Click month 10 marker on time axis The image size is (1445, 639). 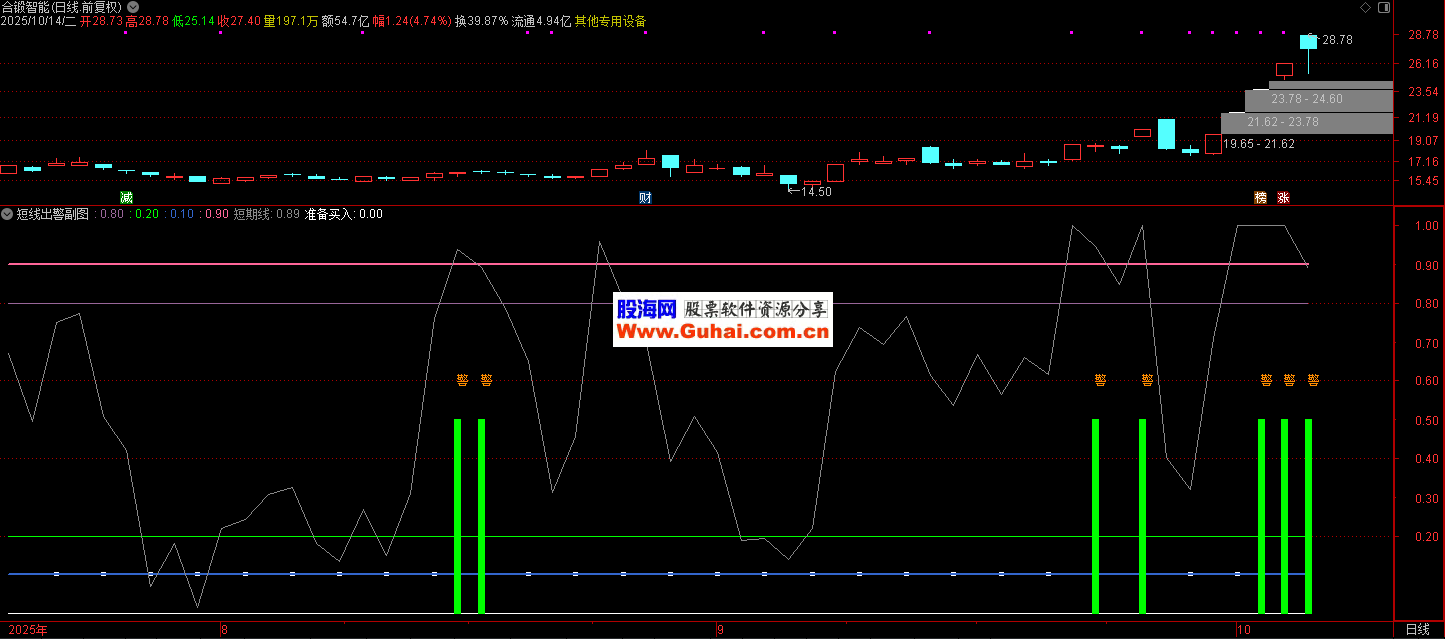point(1242,629)
